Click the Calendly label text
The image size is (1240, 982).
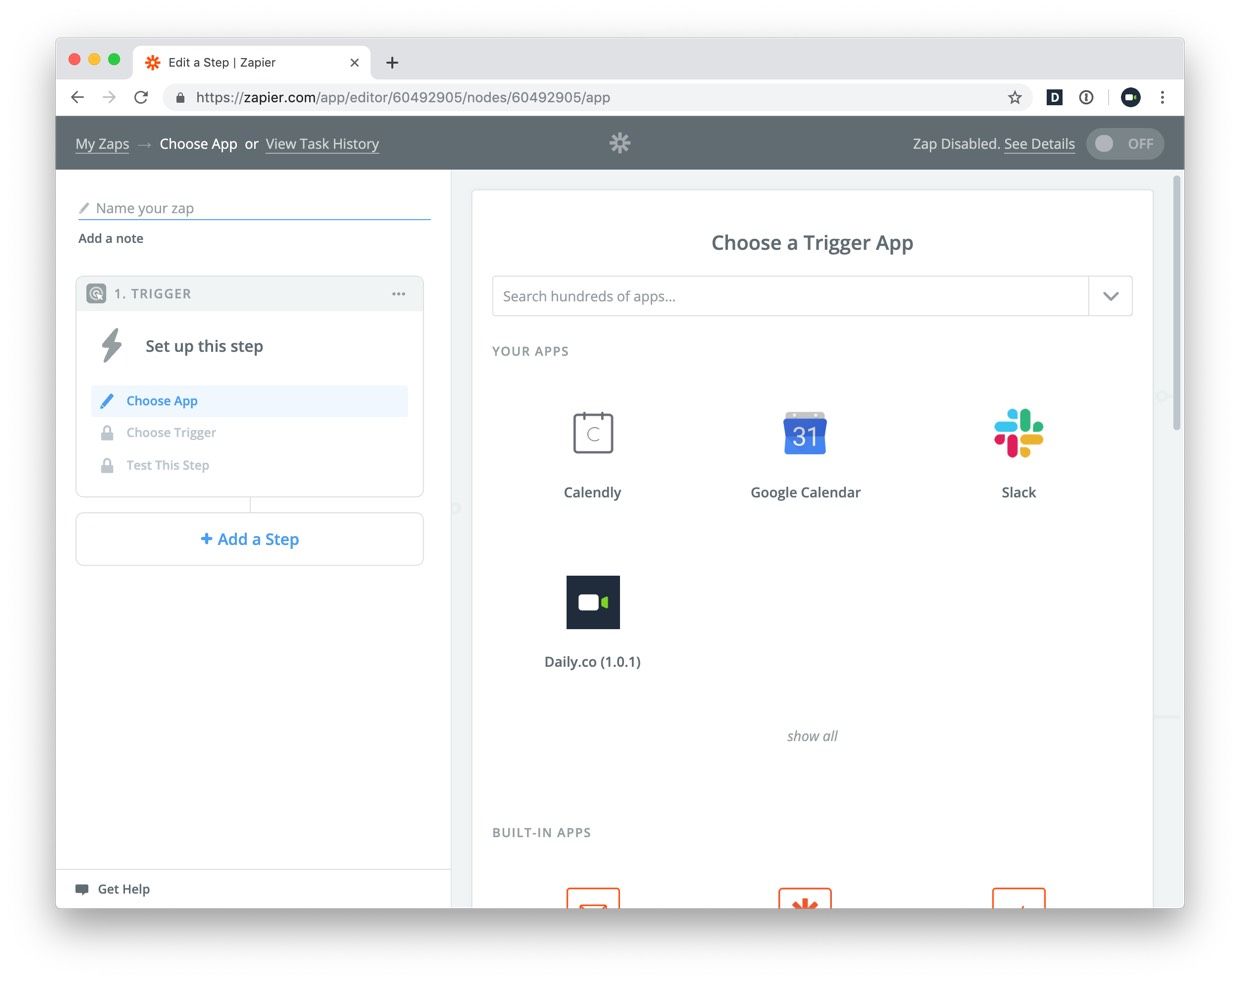tap(592, 492)
